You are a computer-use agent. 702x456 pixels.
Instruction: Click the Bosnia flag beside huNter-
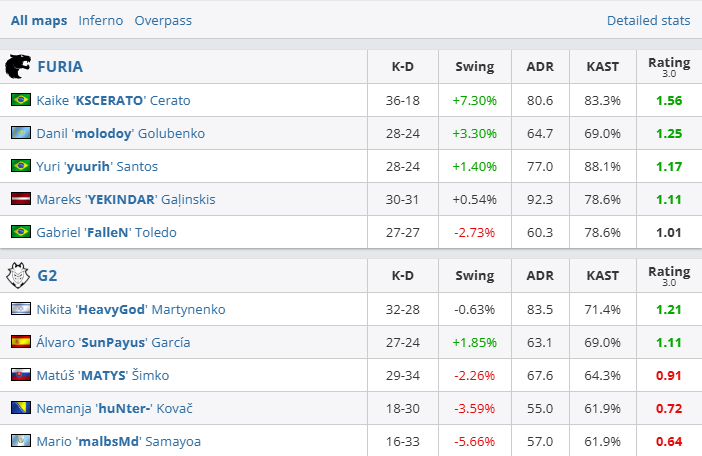20,408
